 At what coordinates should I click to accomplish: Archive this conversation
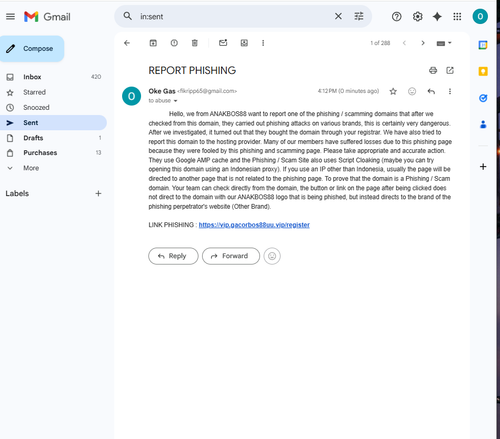153,43
